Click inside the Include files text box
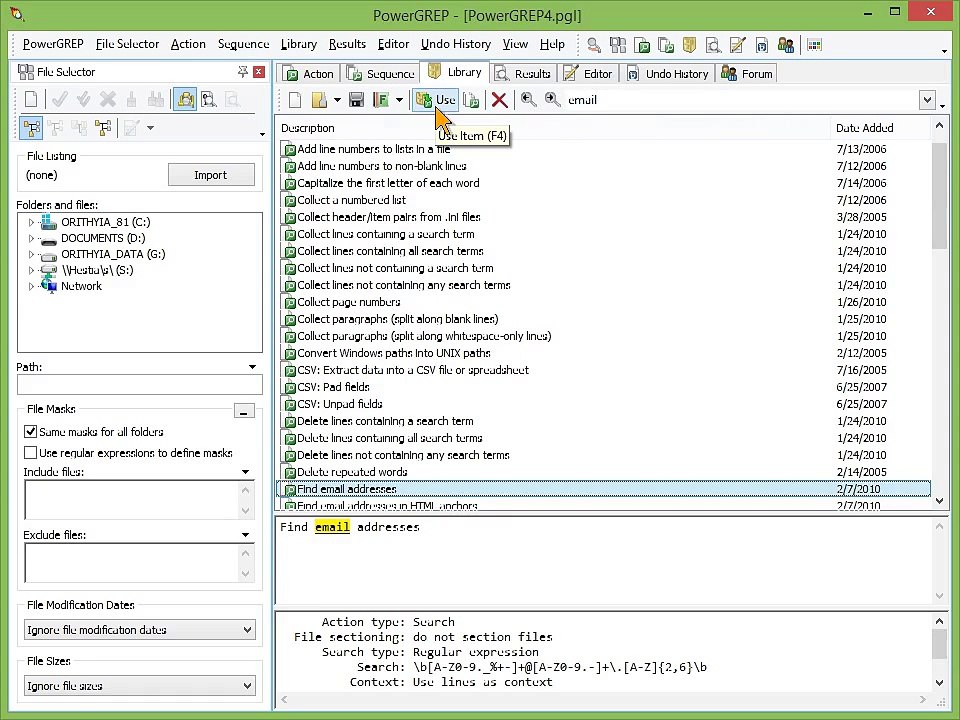Image resolution: width=960 pixels, height=720 pixels. tap(131, 500)
